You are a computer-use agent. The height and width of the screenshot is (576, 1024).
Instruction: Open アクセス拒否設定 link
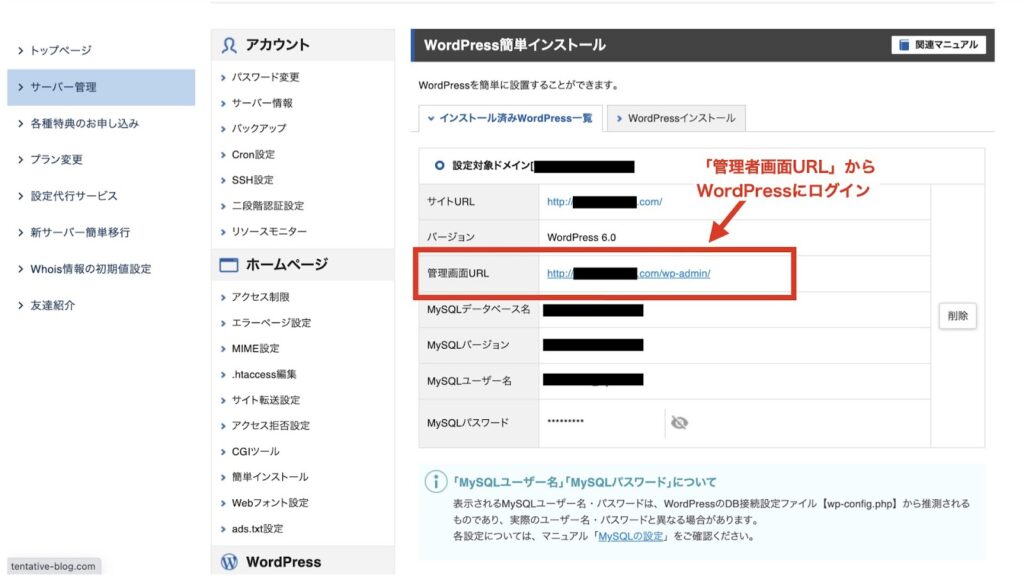(x=270, y=426)
